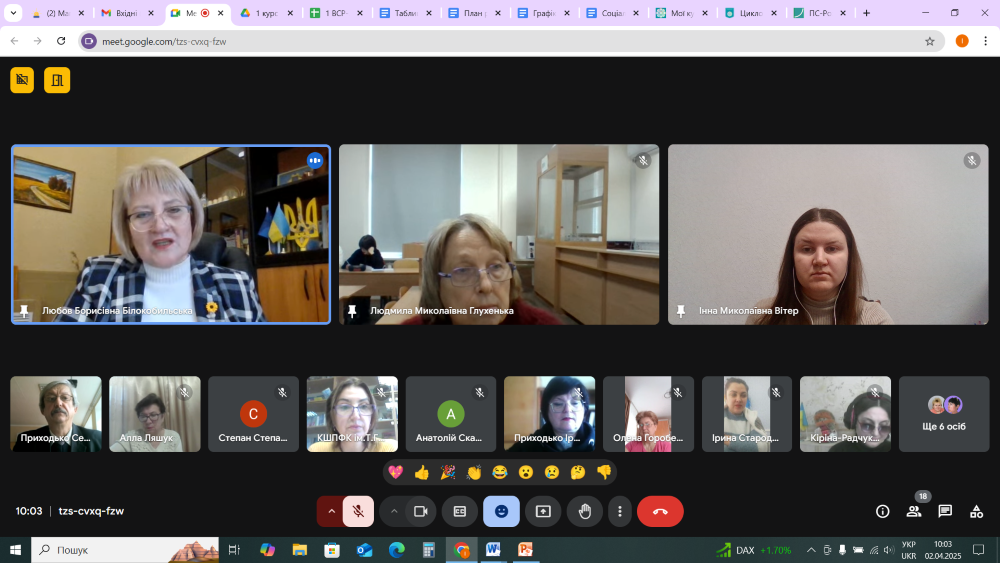
Task: Show hidden system tray icons chevron
Action: [811, 550]
